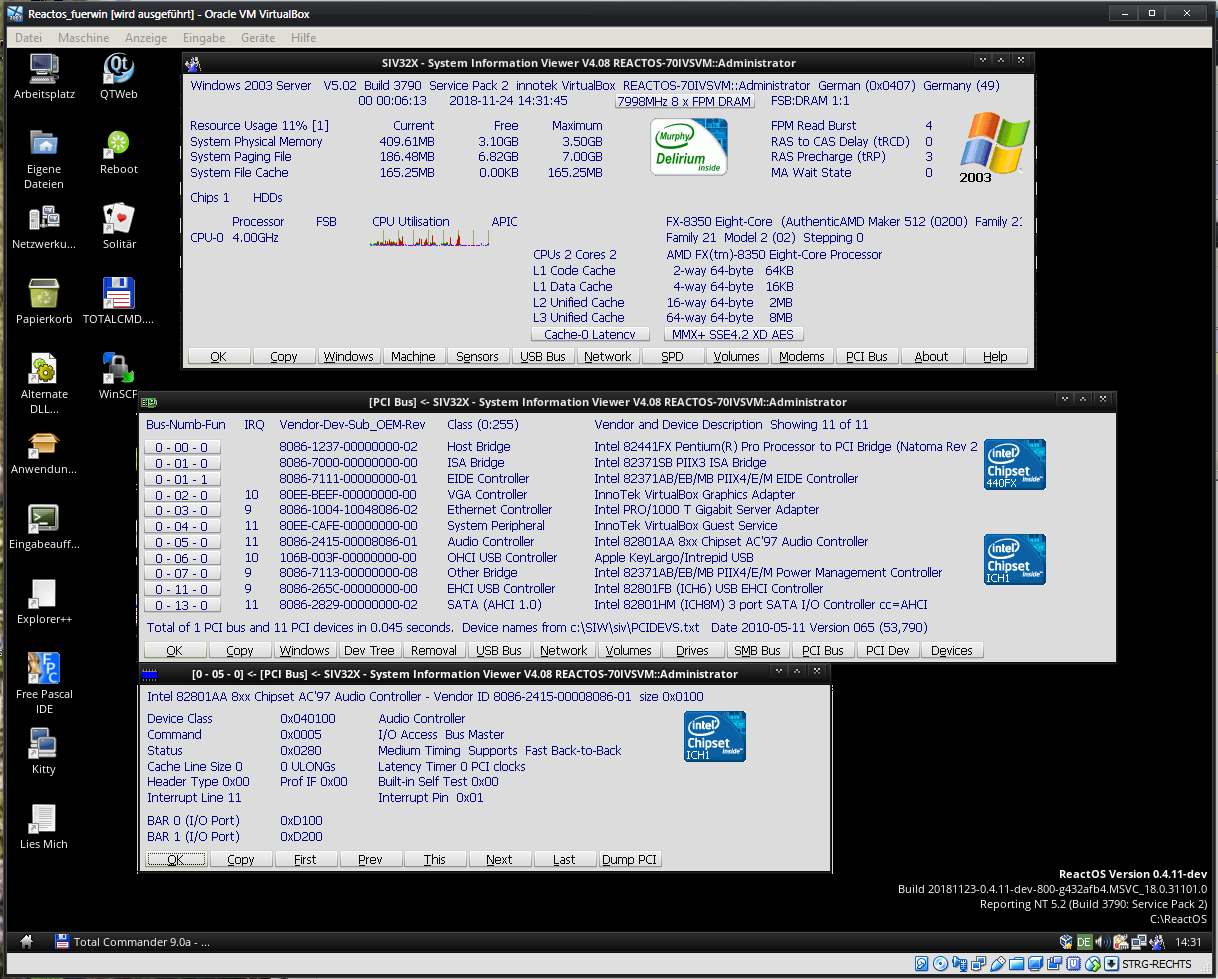Select the Kitty desktop shortcut
The height and width of the screenshot is (979, 1218).
click(x=44, y=744)
